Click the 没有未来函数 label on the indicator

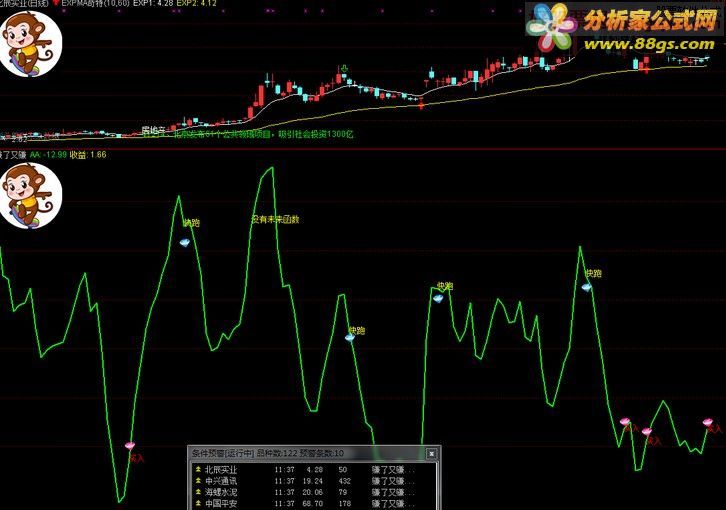(275, 219)
